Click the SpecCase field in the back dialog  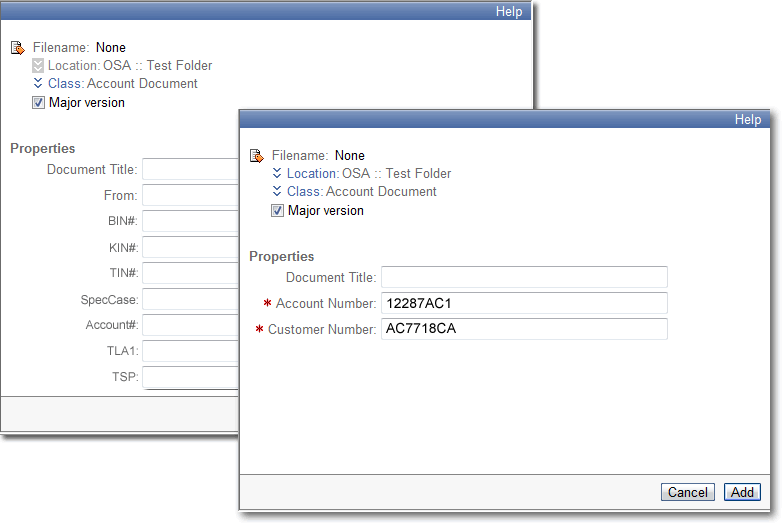tap(191, 300)
